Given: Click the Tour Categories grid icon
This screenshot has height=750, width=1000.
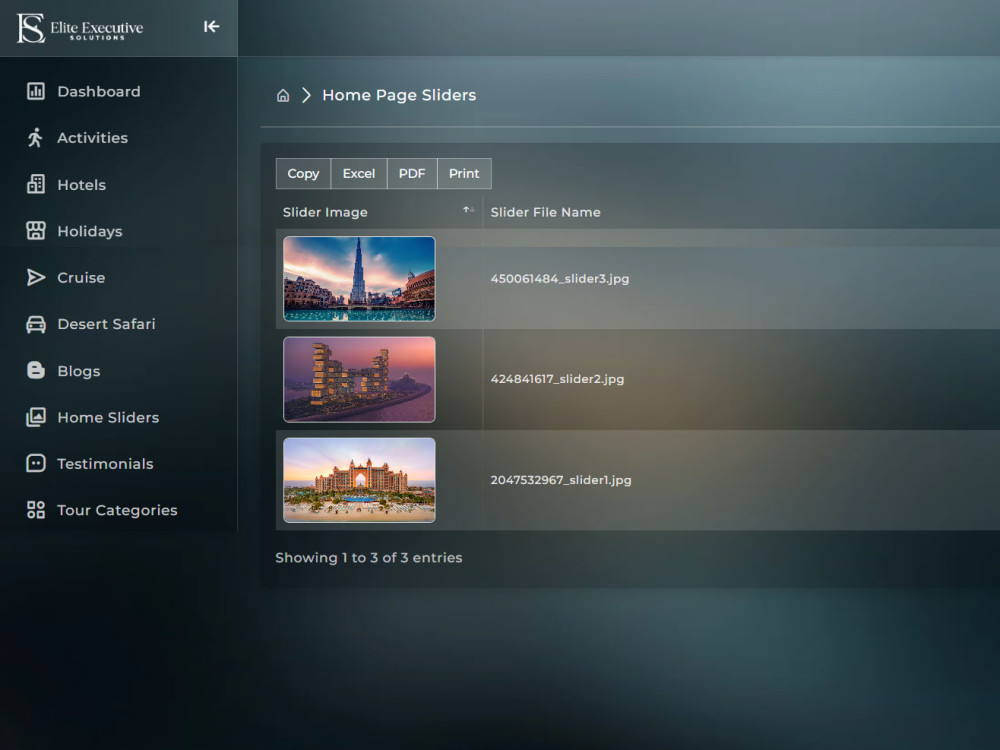Looking at the screenshot, I should pos(36,510).
